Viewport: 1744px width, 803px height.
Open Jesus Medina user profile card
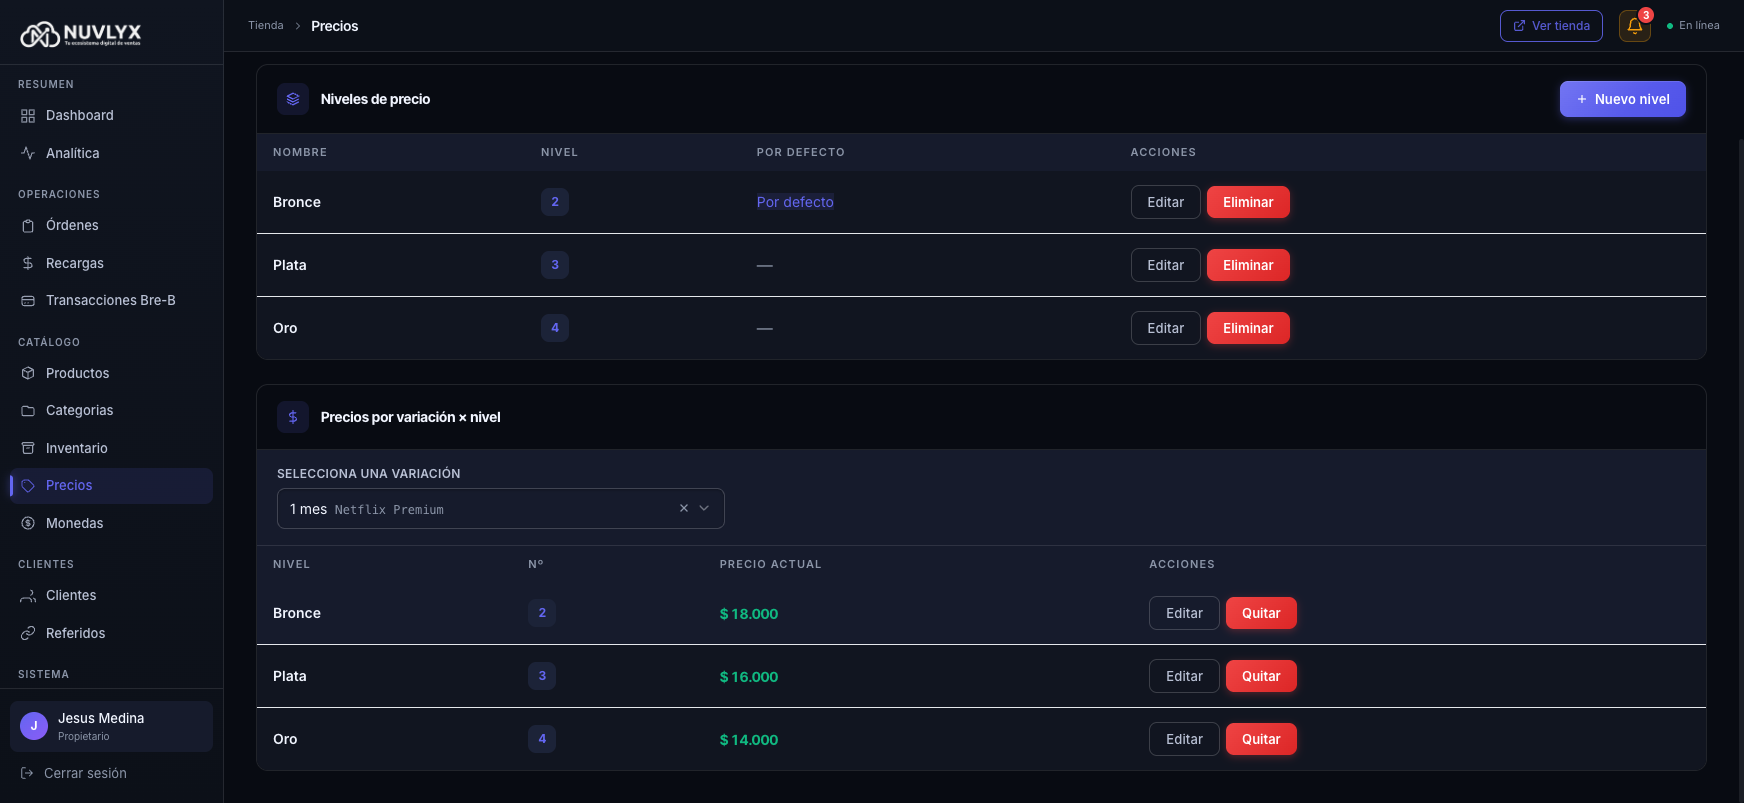[111, 726]
